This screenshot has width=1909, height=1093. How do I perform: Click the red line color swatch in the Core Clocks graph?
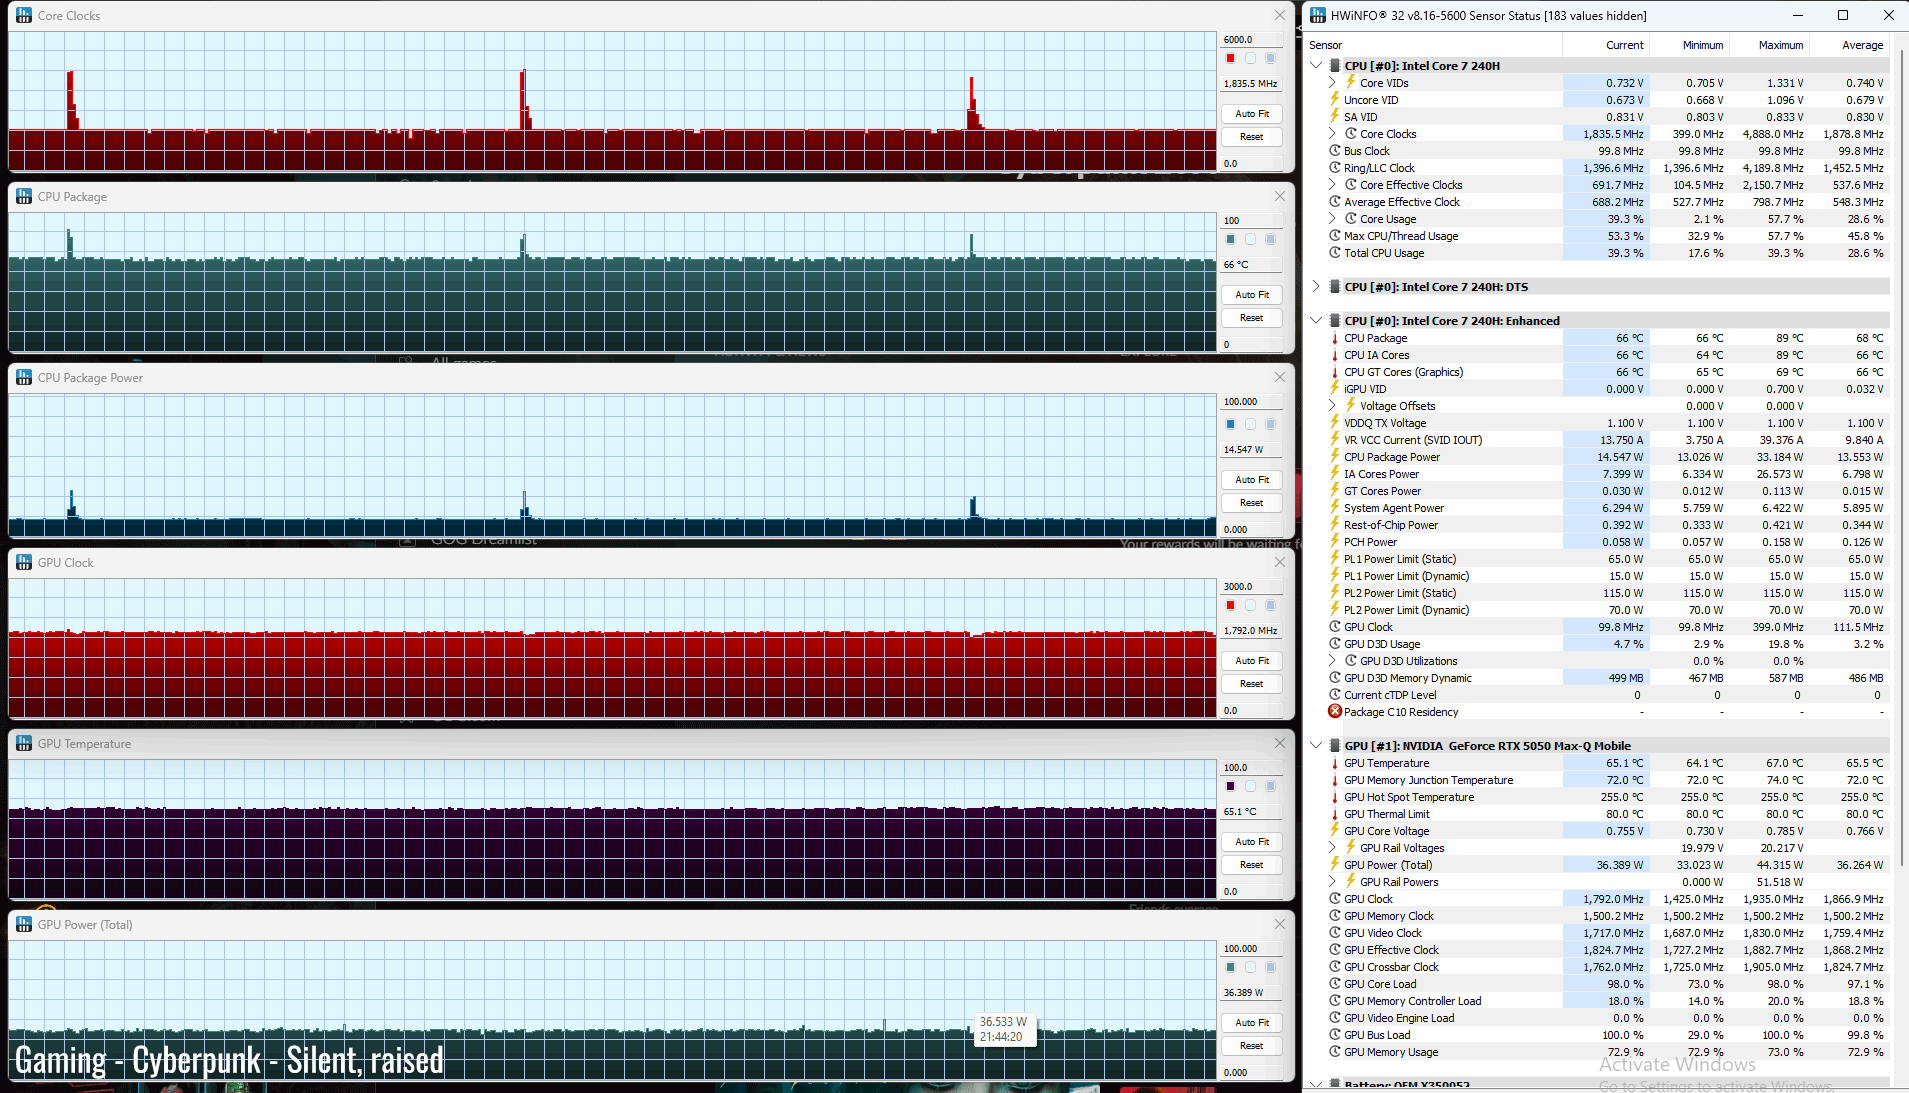[1230, 58]
